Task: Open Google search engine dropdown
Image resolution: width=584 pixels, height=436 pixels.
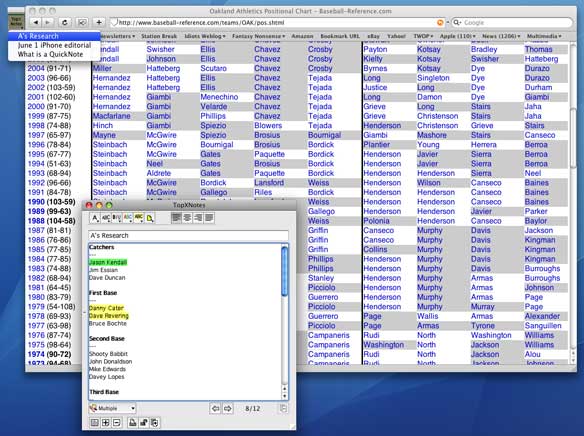Action: [x=457, y=23]
